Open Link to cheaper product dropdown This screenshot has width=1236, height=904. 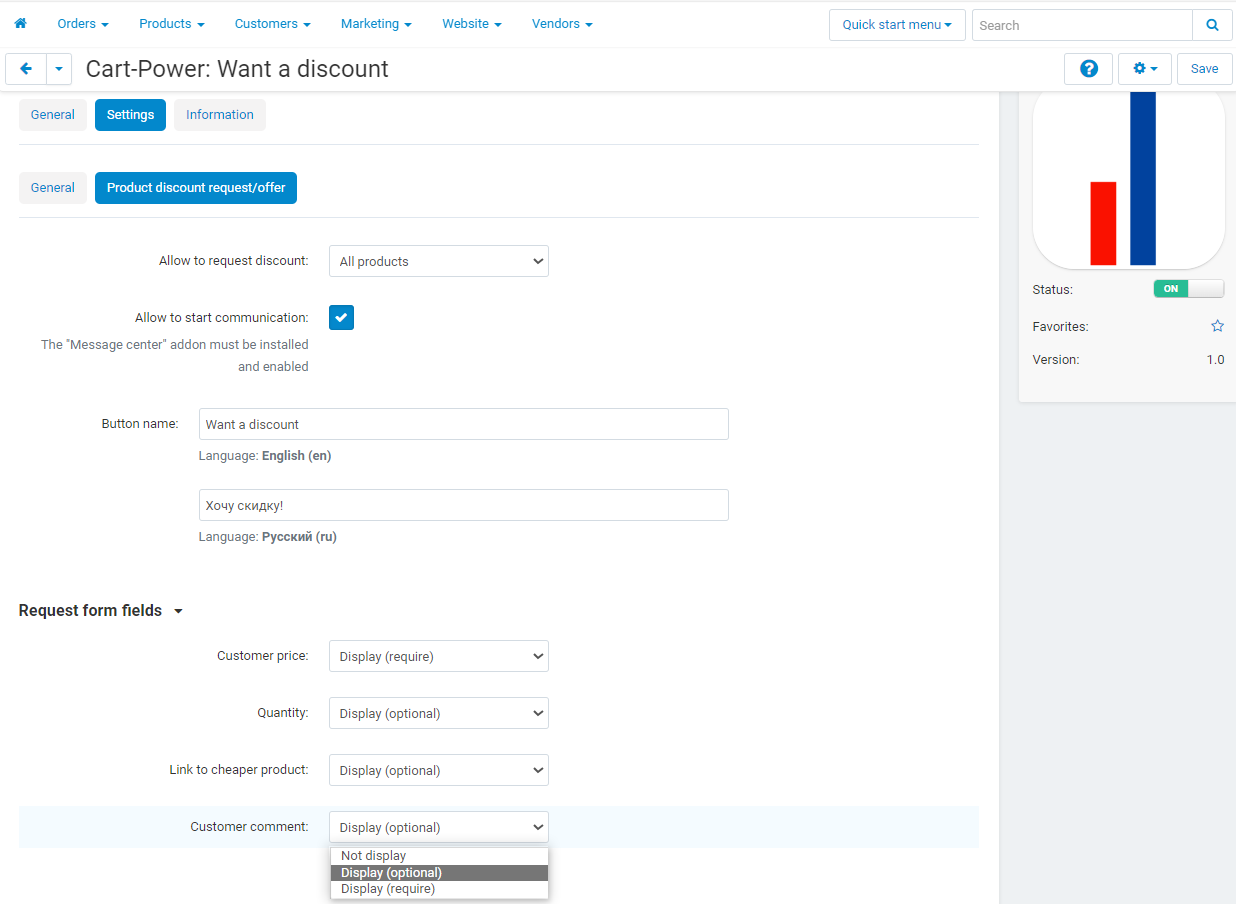tap(439, 770)
